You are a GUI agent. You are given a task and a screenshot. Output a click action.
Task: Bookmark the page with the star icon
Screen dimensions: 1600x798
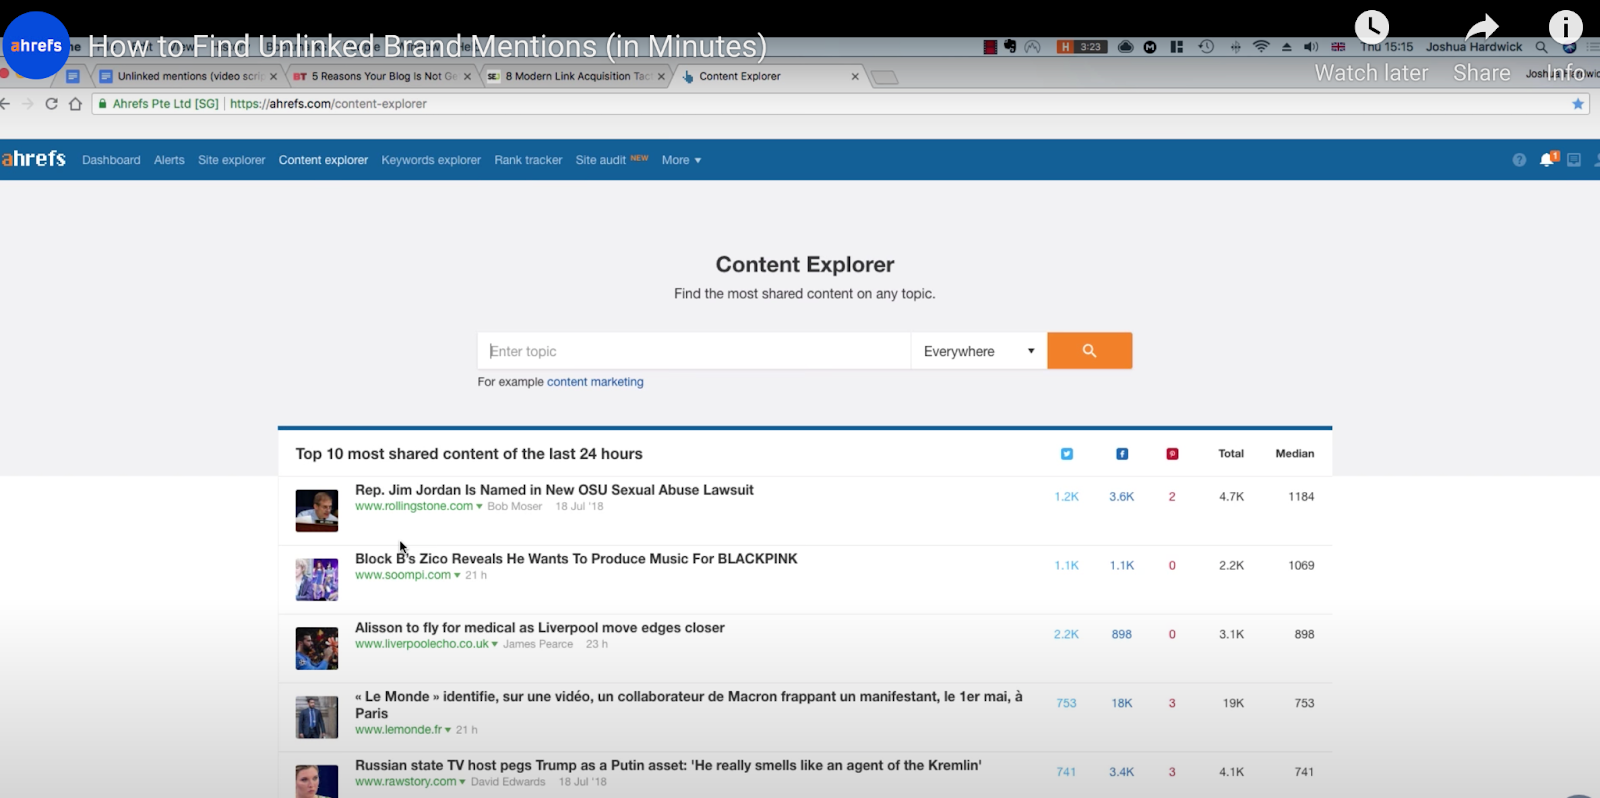pos(1578,104)
